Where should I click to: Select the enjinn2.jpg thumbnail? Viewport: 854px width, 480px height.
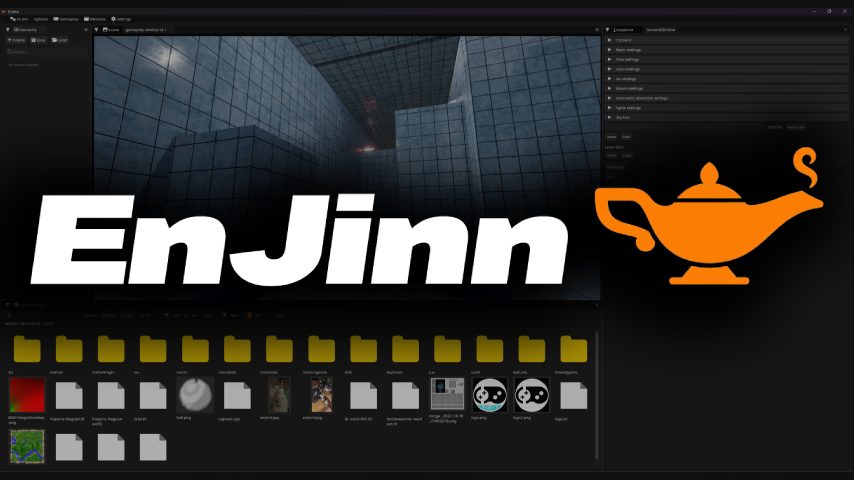[x=321, y=395]
